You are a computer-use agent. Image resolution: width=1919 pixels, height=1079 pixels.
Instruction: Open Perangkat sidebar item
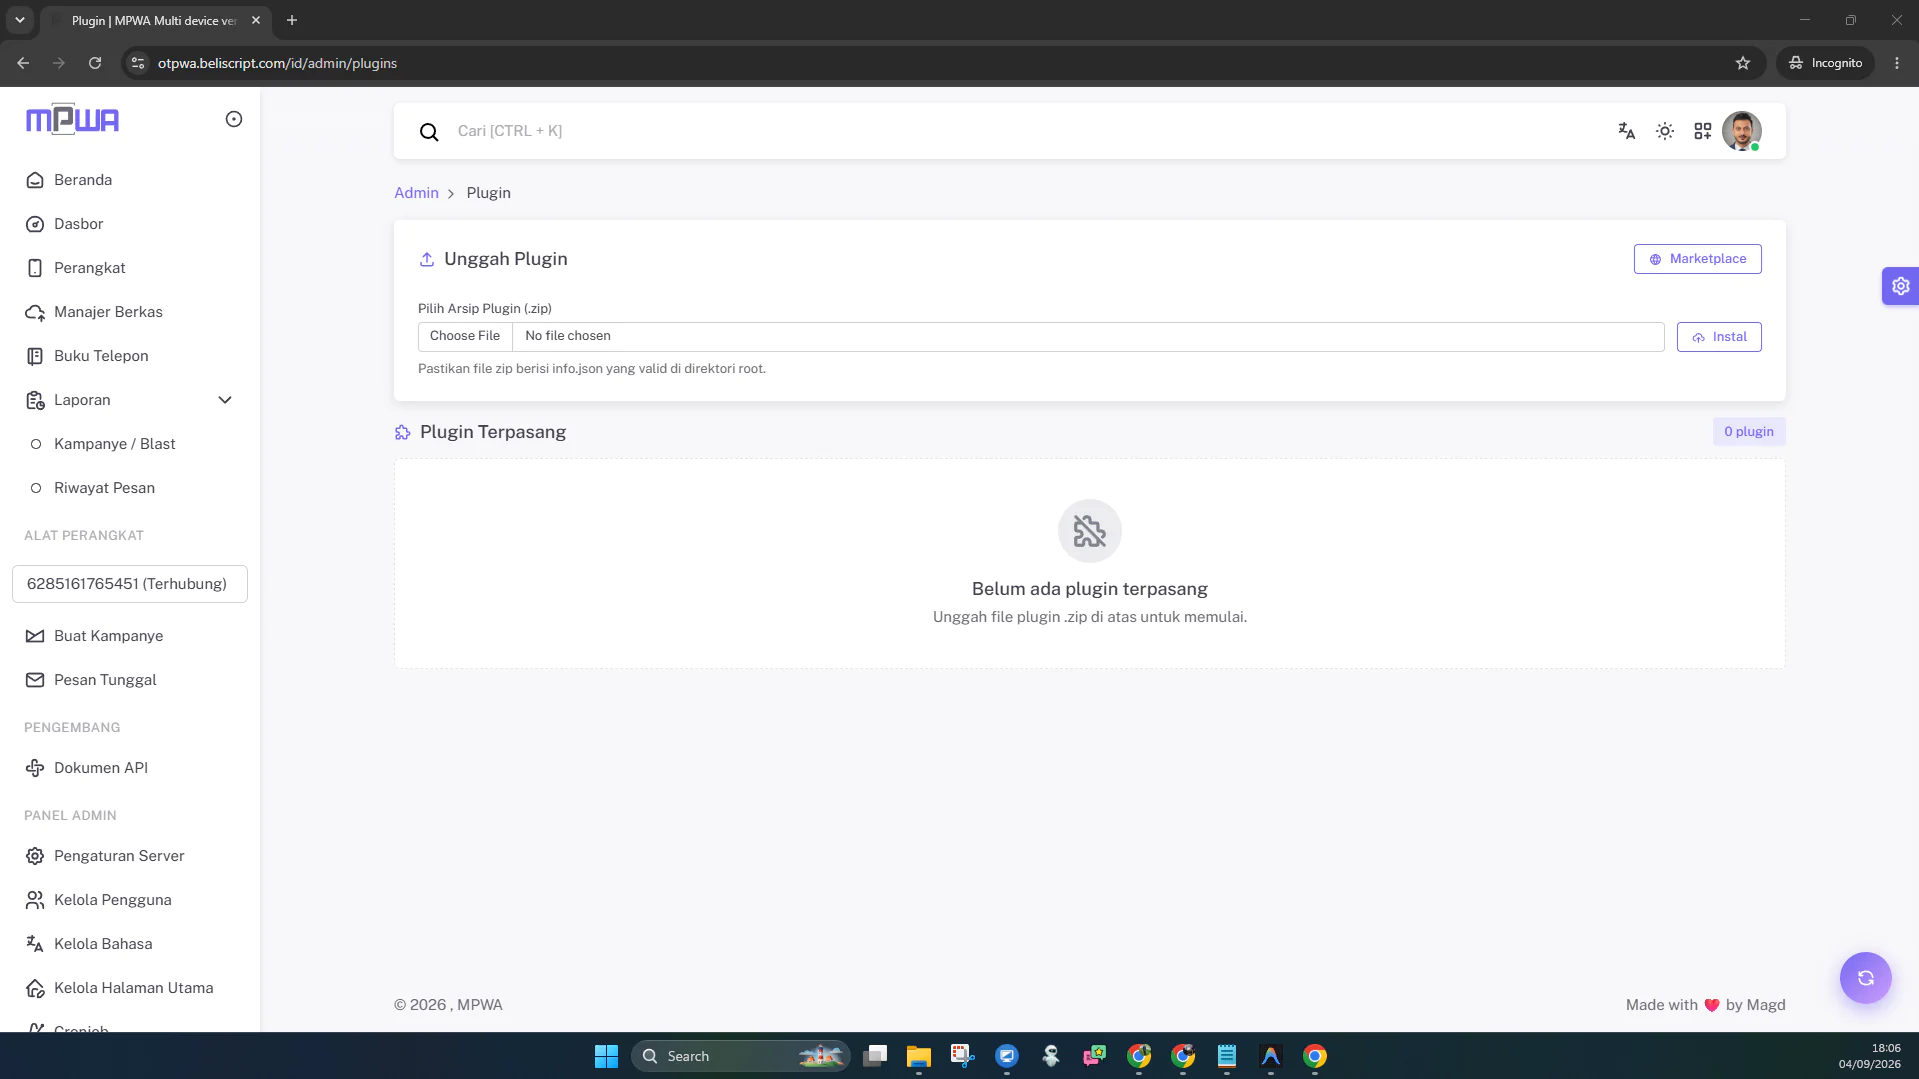[130, 268]
